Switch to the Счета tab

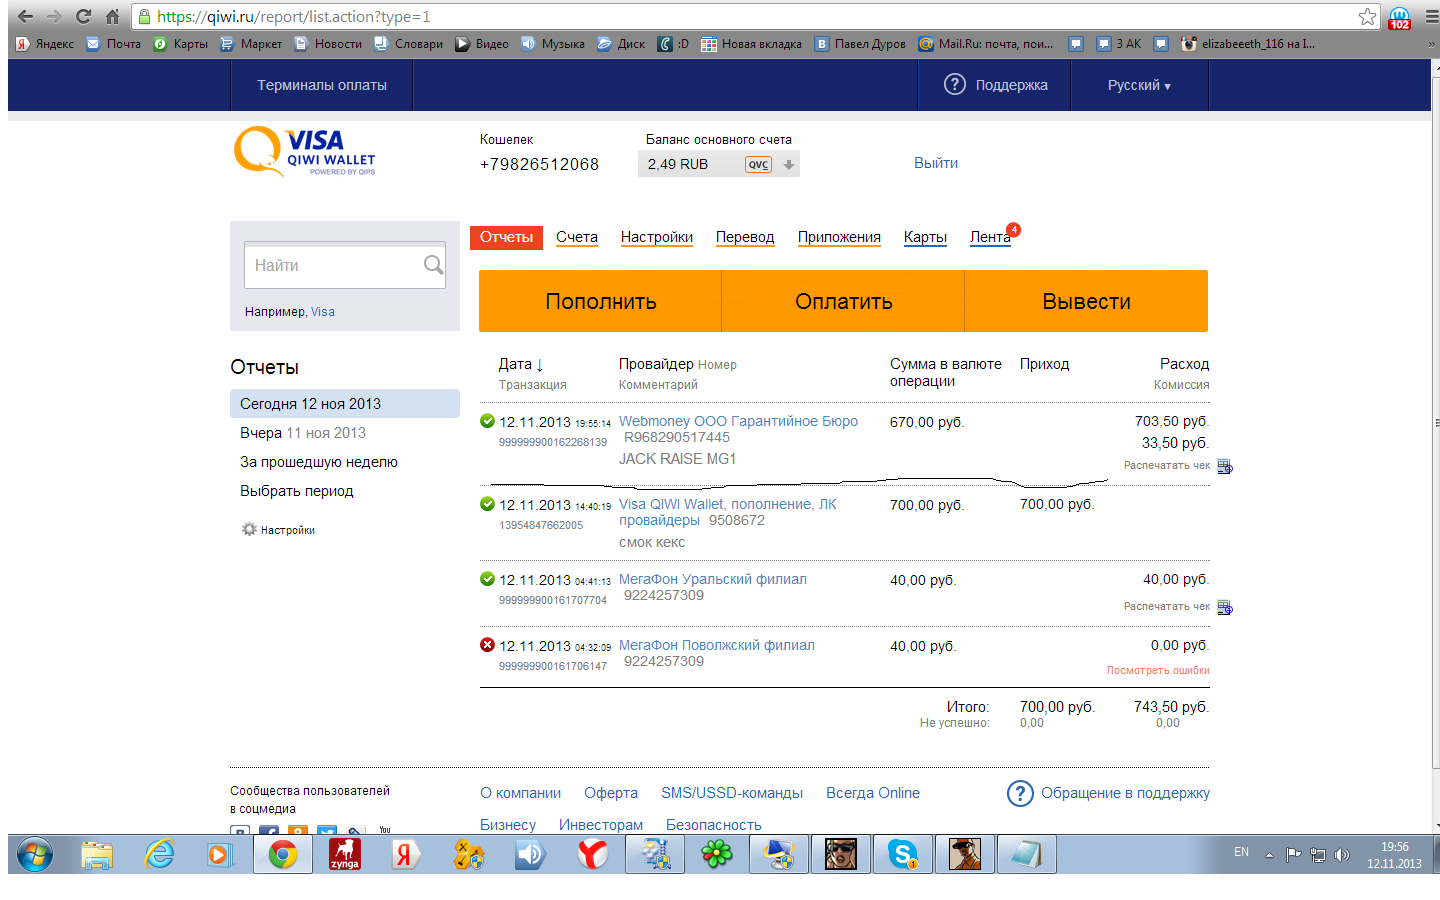[x=577, y=237]
